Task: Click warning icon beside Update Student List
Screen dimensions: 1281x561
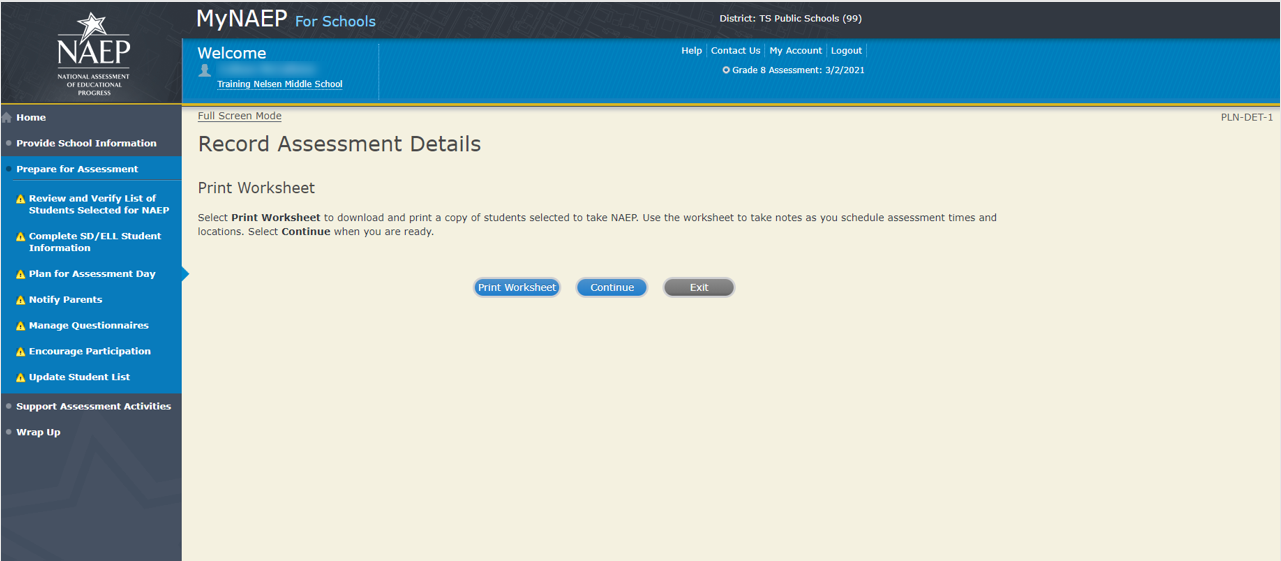Action: pyautogui.click(x=20, y=378)
